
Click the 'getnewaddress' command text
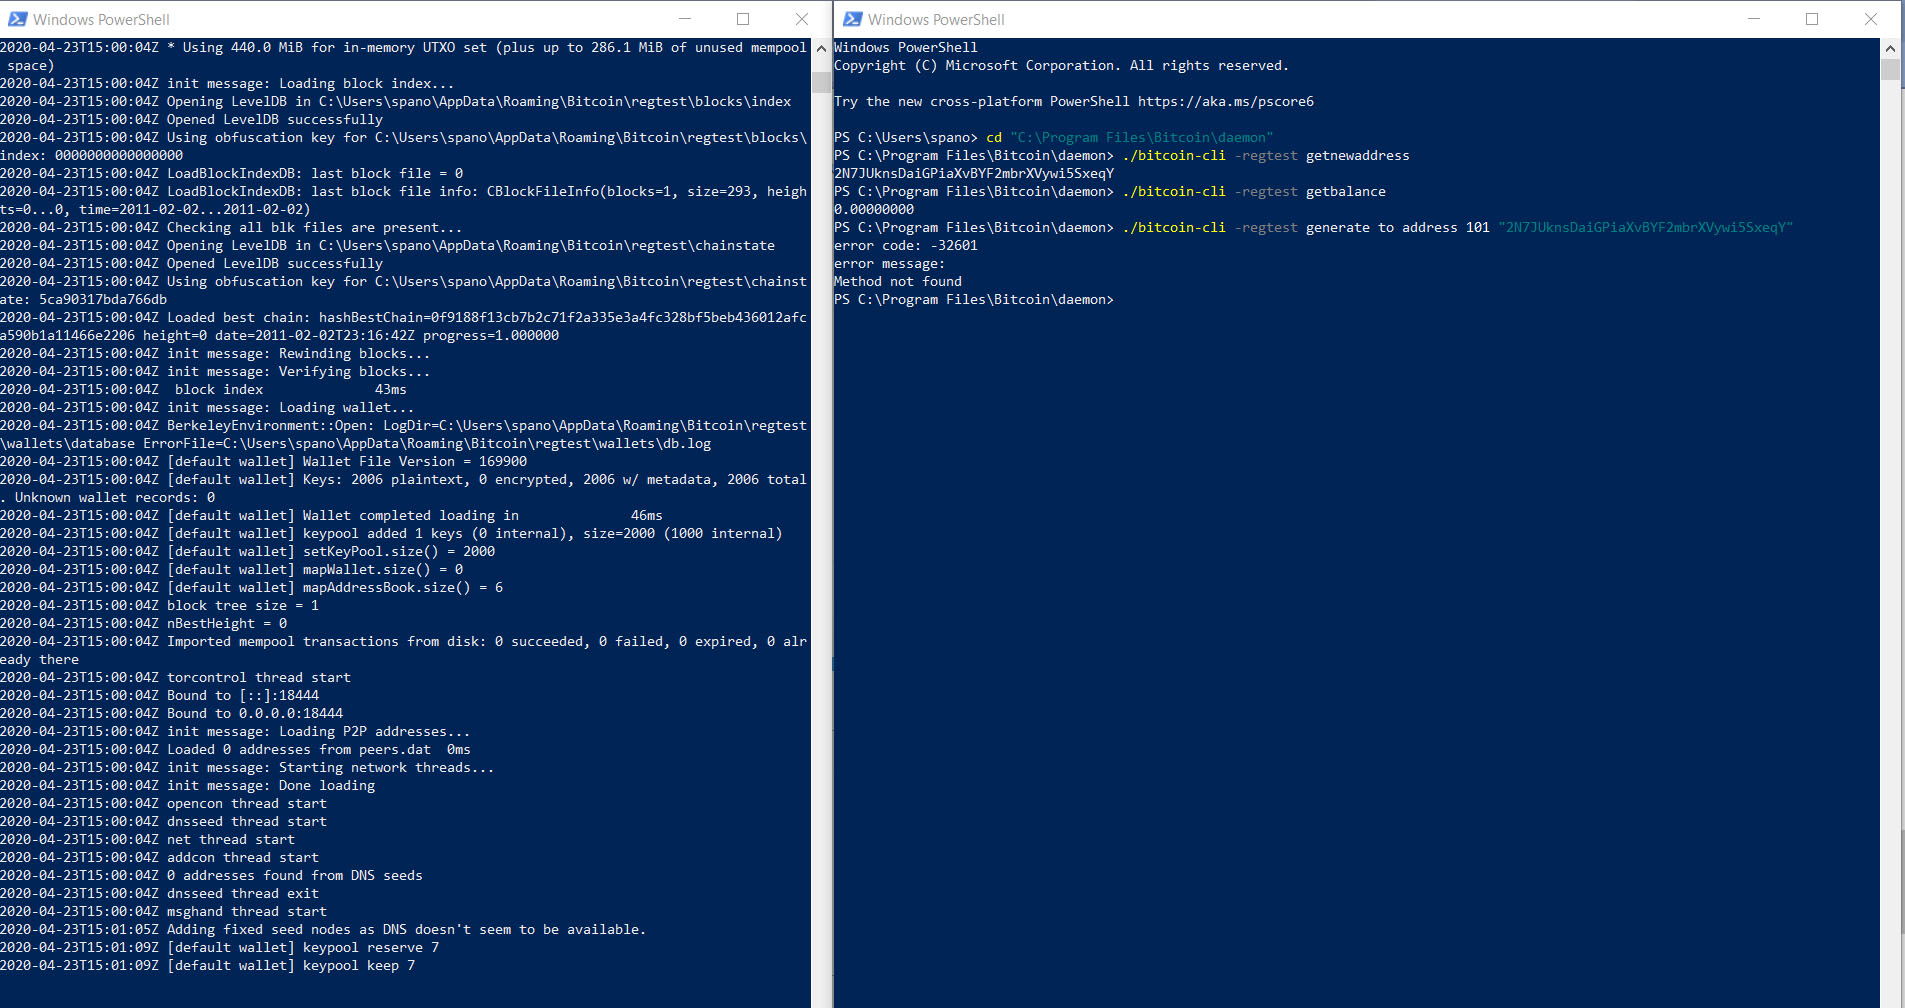point(1357,155)
